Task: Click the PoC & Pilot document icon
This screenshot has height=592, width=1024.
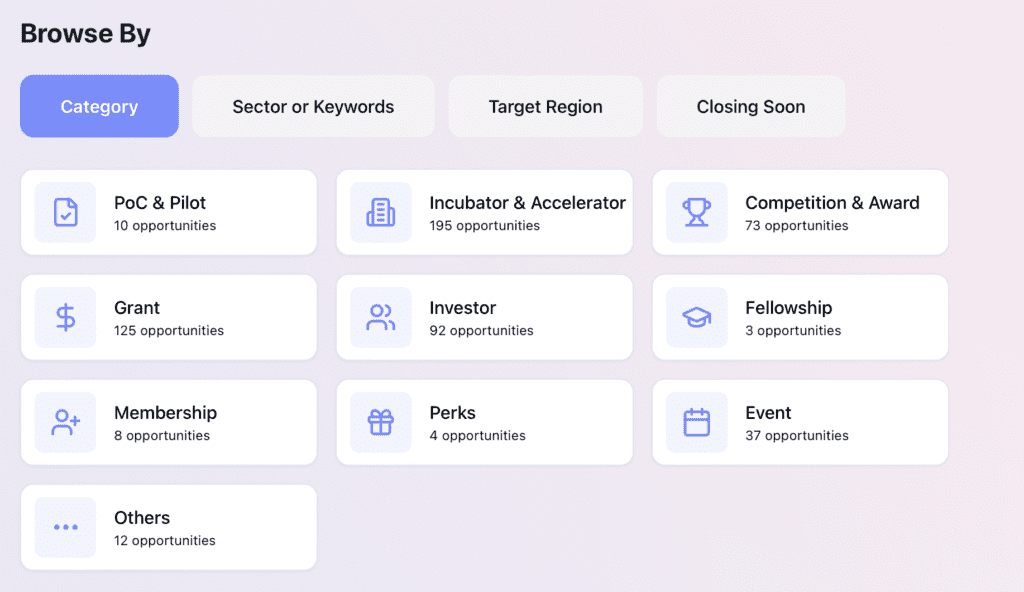Action: [64, 212]
